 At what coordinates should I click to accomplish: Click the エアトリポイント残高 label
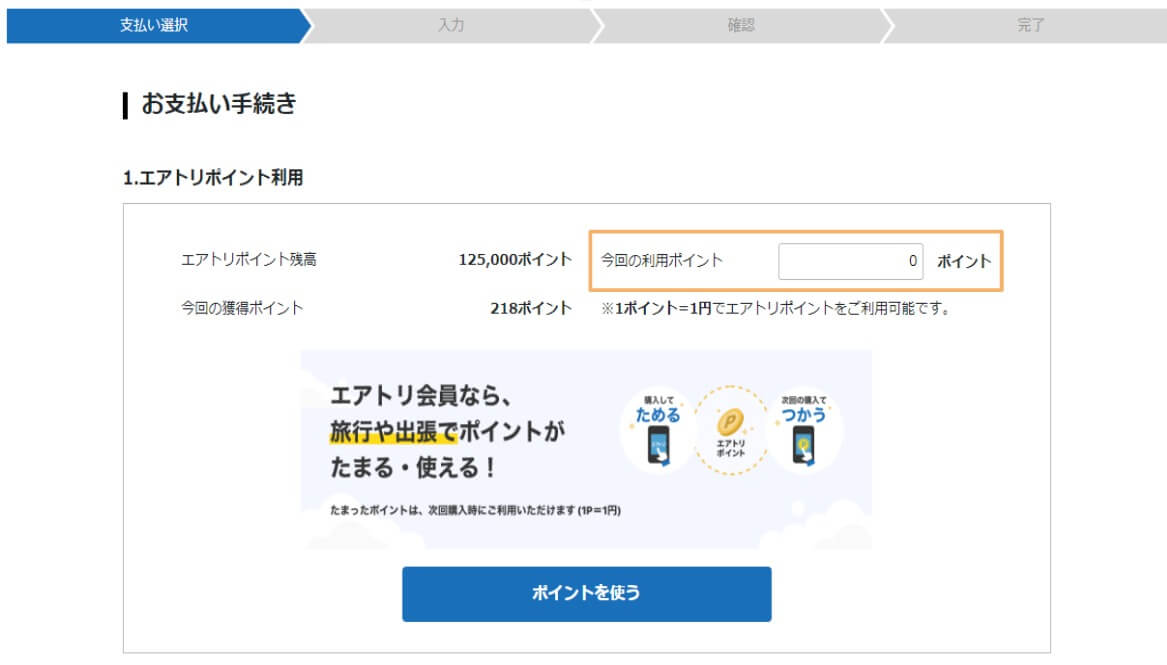tap(249, 260)
